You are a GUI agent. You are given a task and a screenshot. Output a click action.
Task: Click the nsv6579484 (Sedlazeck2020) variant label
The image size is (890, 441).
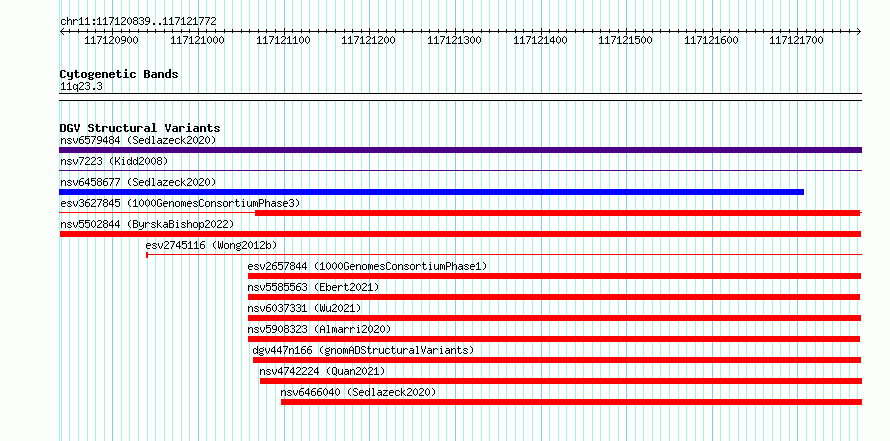(x=138, y=140)
